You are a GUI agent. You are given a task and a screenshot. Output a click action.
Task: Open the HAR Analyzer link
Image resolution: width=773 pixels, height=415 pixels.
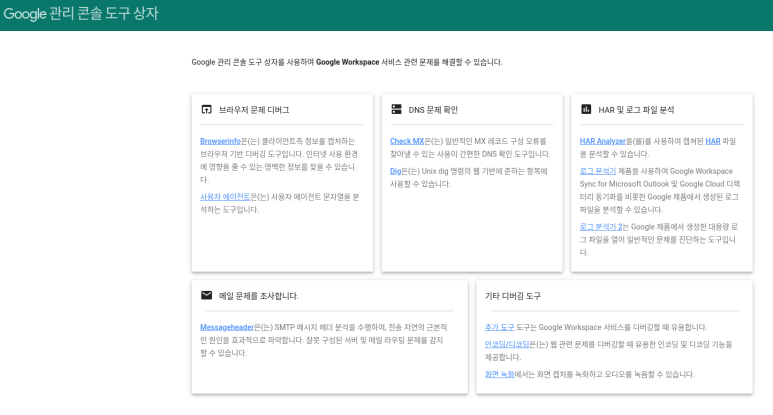[x=602, y=141]
